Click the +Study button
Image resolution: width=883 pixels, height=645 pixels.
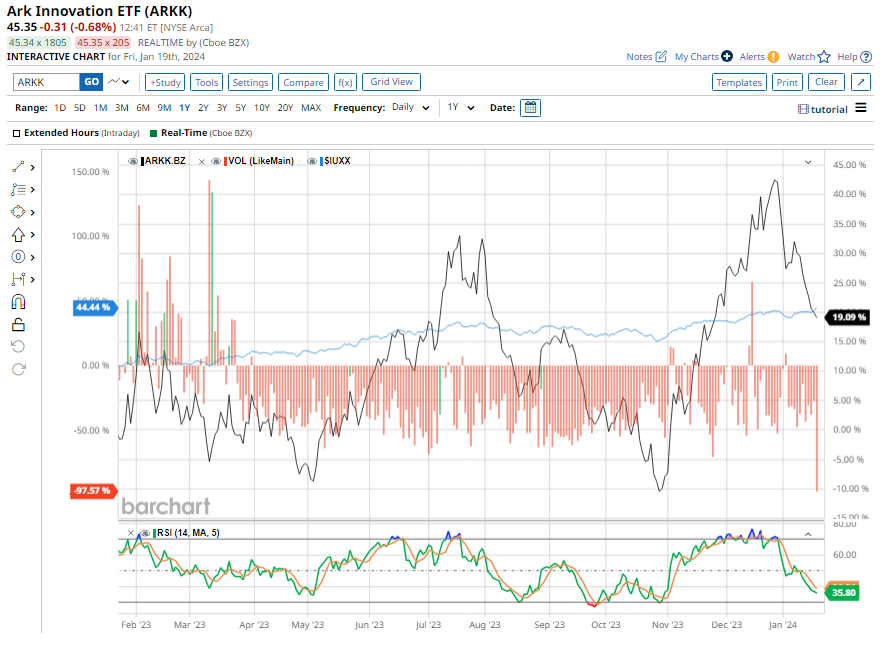click(165, 83)
